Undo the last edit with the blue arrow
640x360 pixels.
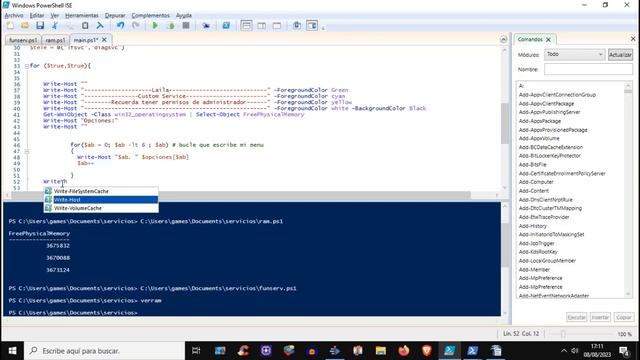pyautogui.click(x=120, y=26)
